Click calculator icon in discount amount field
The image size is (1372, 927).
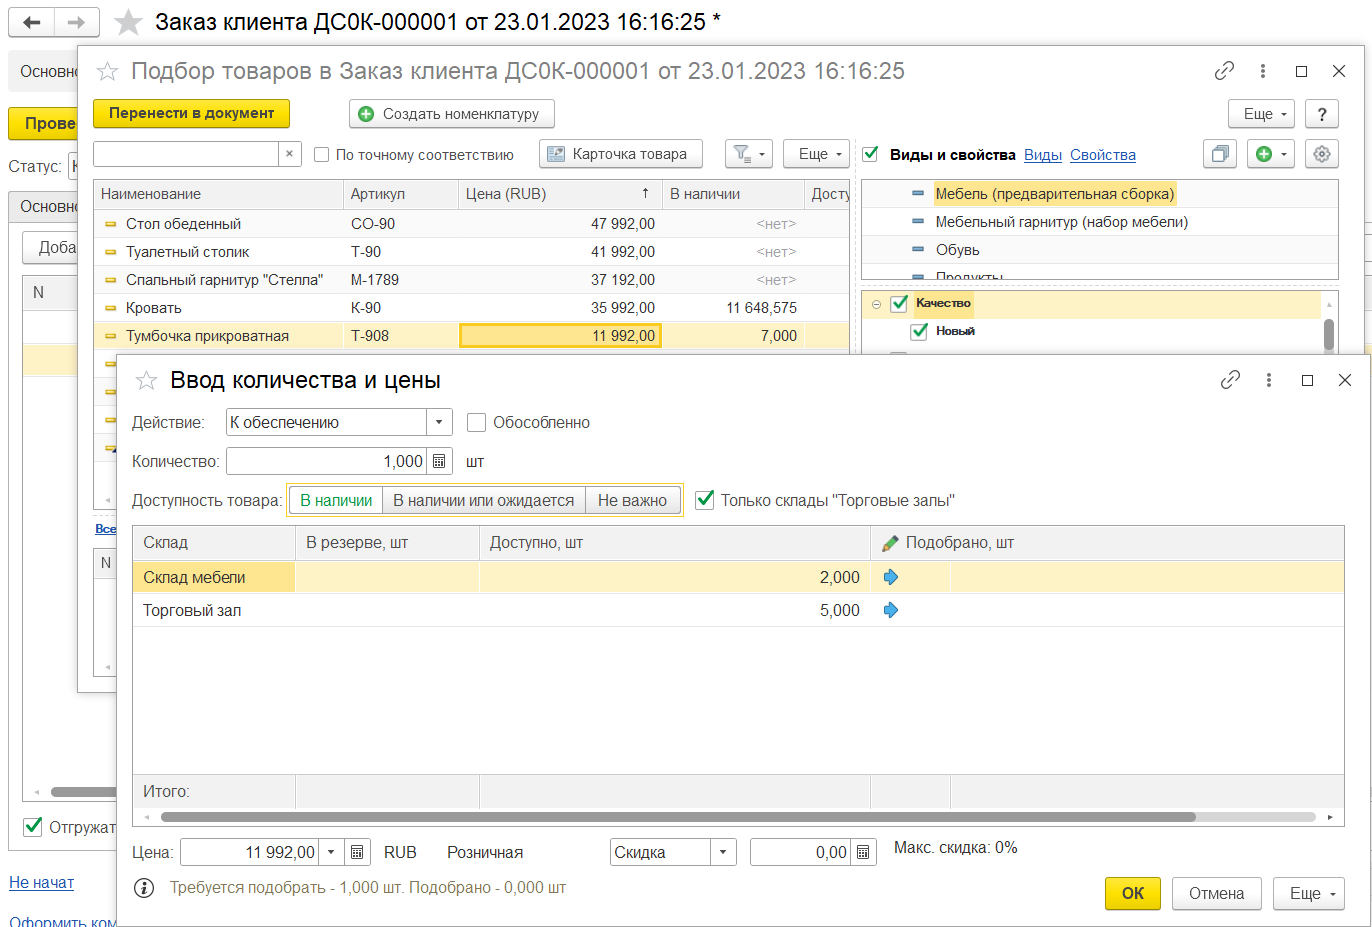863,852
